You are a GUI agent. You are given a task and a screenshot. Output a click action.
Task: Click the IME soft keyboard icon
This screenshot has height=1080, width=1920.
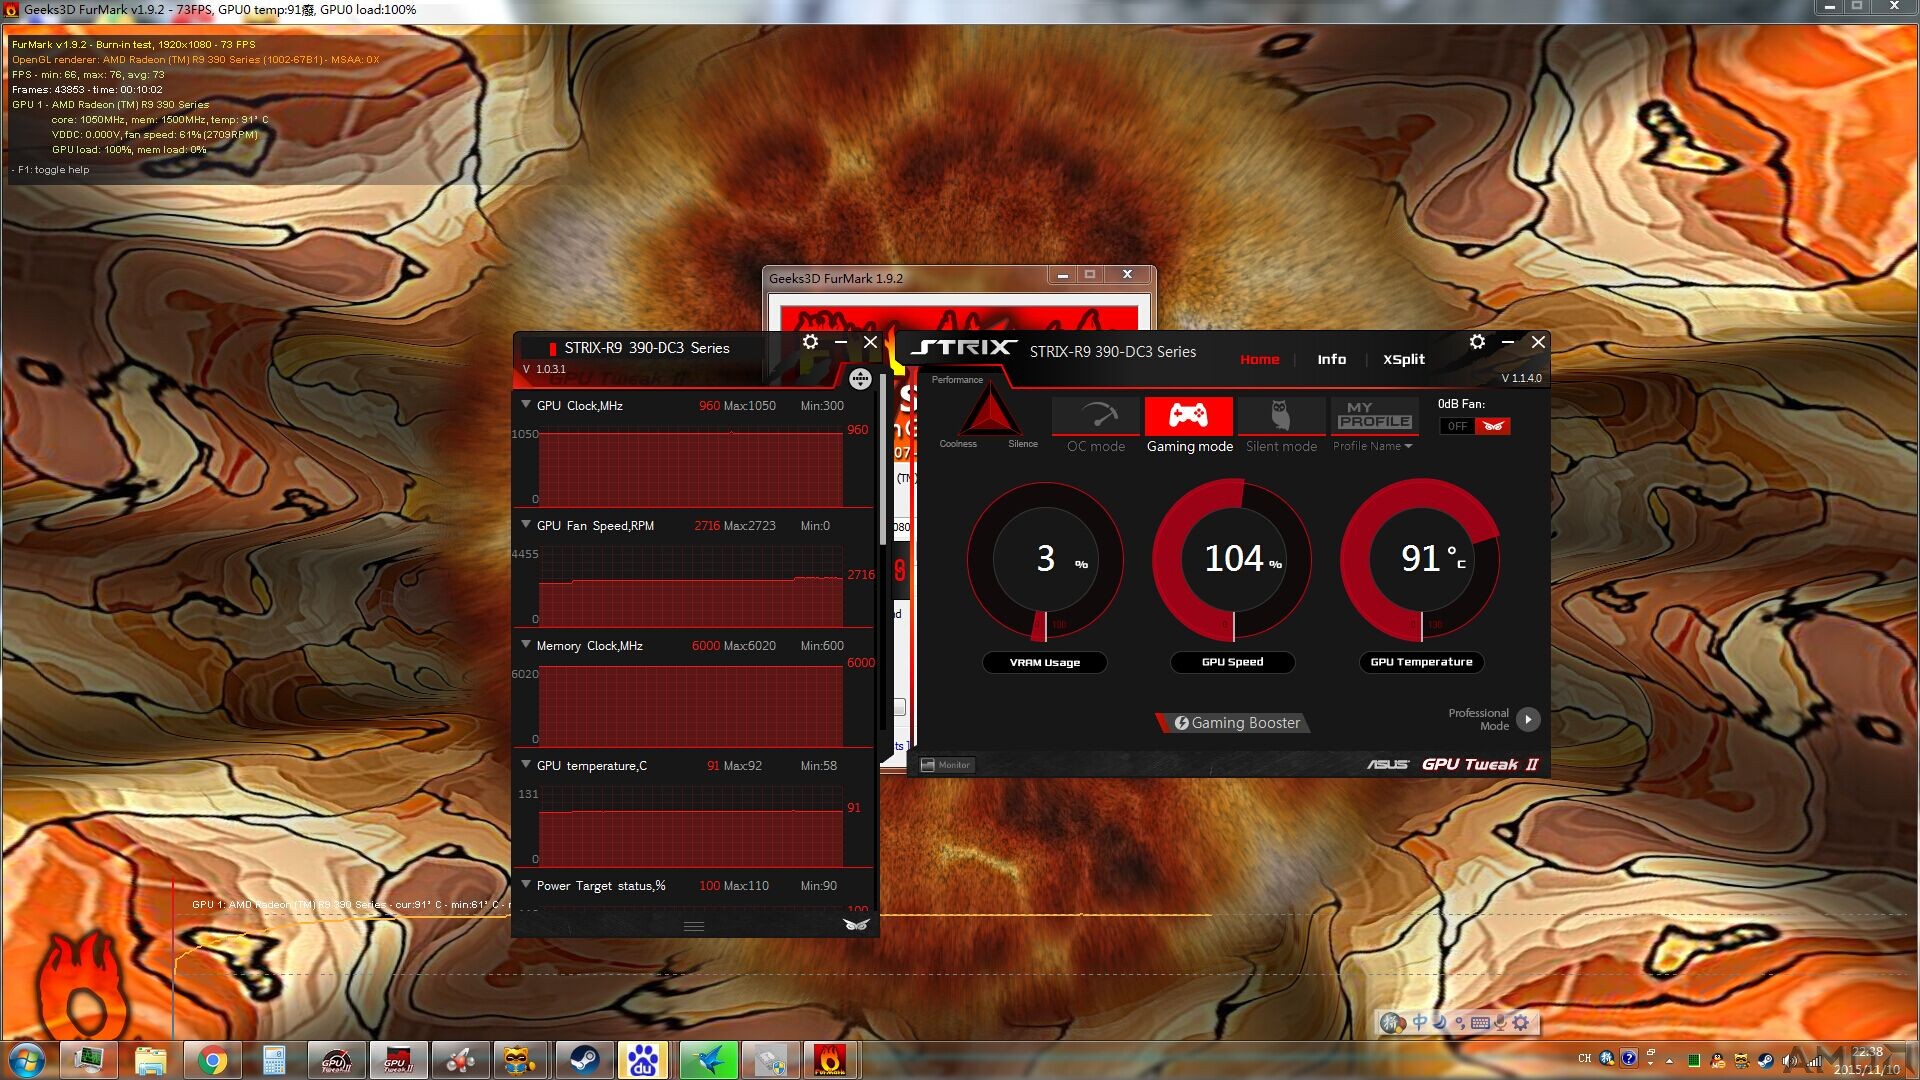click(x=1481, y=1022)
